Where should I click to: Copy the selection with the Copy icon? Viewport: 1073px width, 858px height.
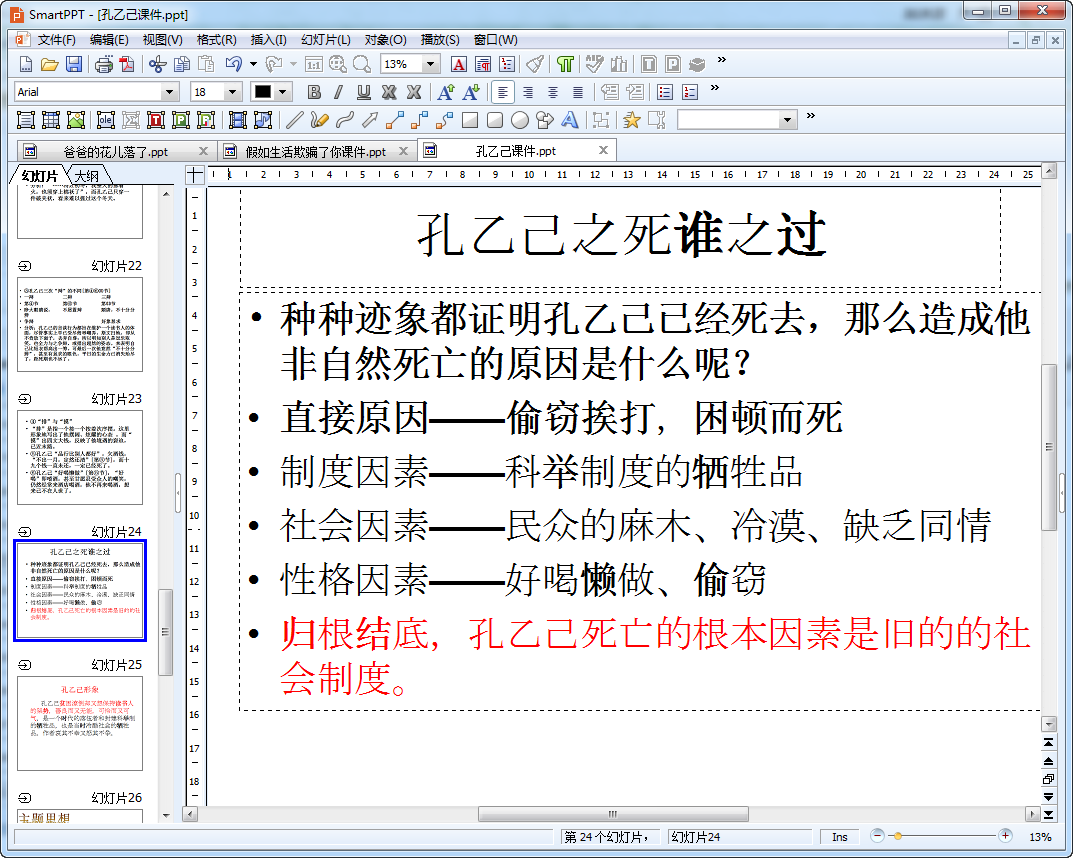181,64
